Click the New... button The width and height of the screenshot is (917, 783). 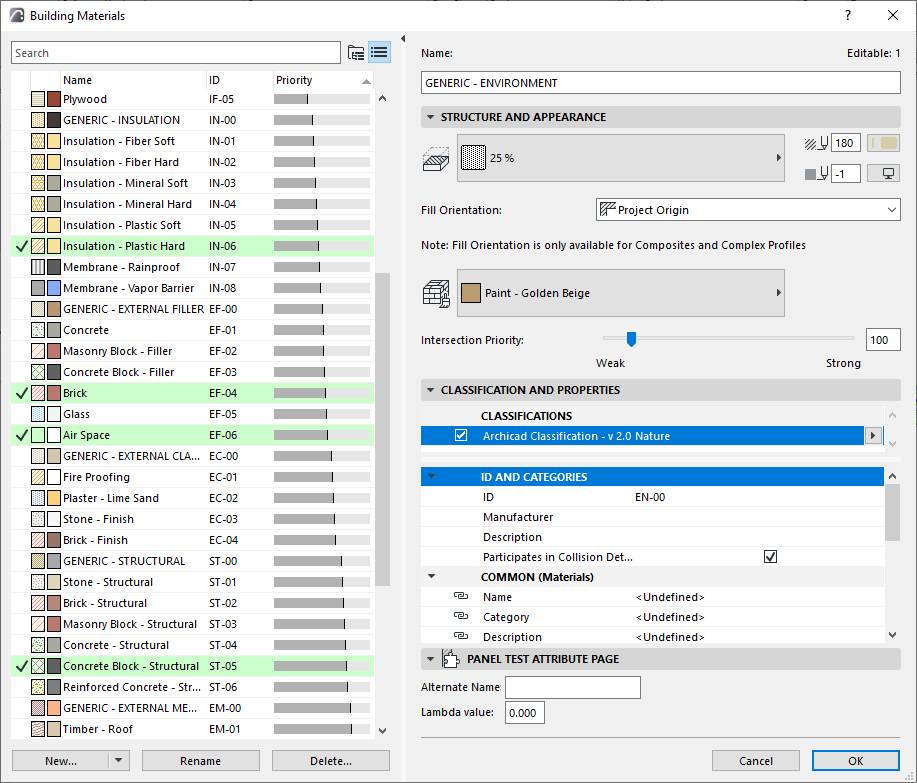pyautogui.click(x=61, y=760)
